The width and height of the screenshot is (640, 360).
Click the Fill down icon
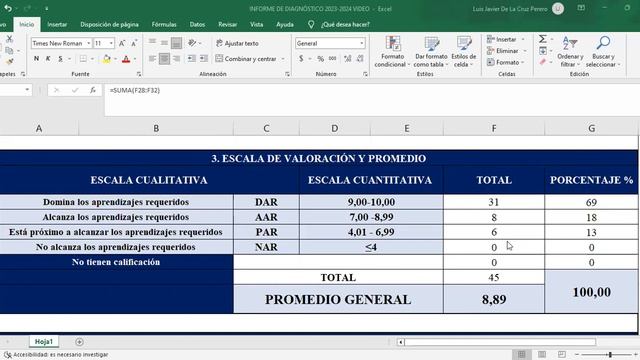tap(543, 51)
